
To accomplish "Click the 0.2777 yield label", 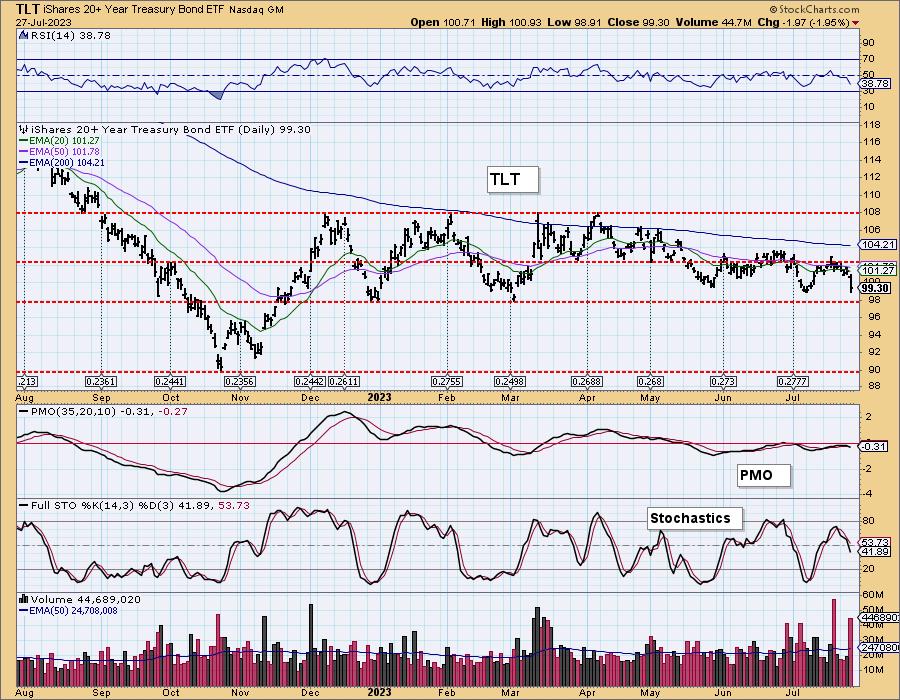I will pos(793,382).
